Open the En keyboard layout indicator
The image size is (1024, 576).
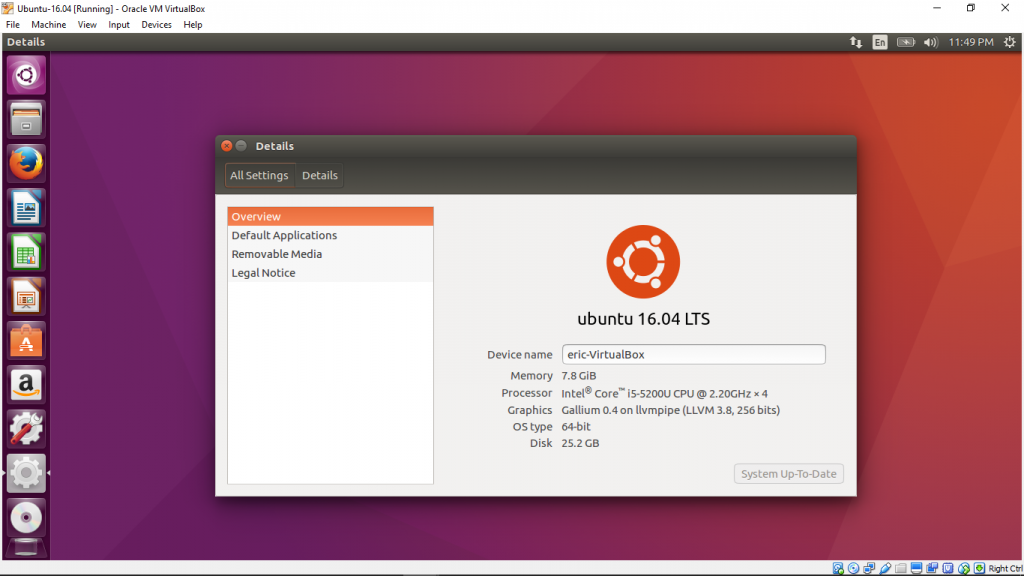880,42
